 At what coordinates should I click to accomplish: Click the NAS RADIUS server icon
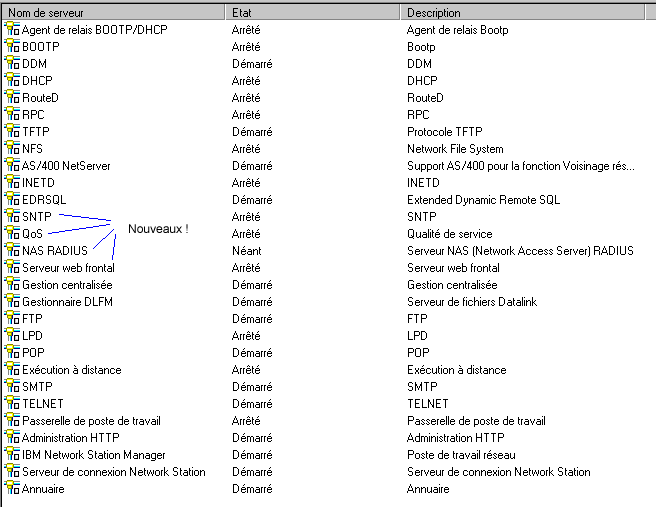point(12,250)
